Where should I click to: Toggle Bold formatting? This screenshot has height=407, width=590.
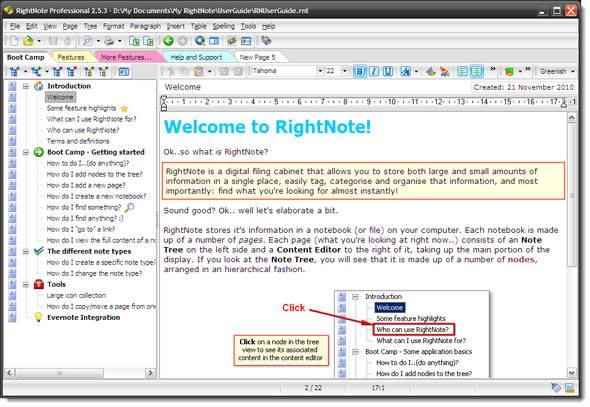click(360, 71)
